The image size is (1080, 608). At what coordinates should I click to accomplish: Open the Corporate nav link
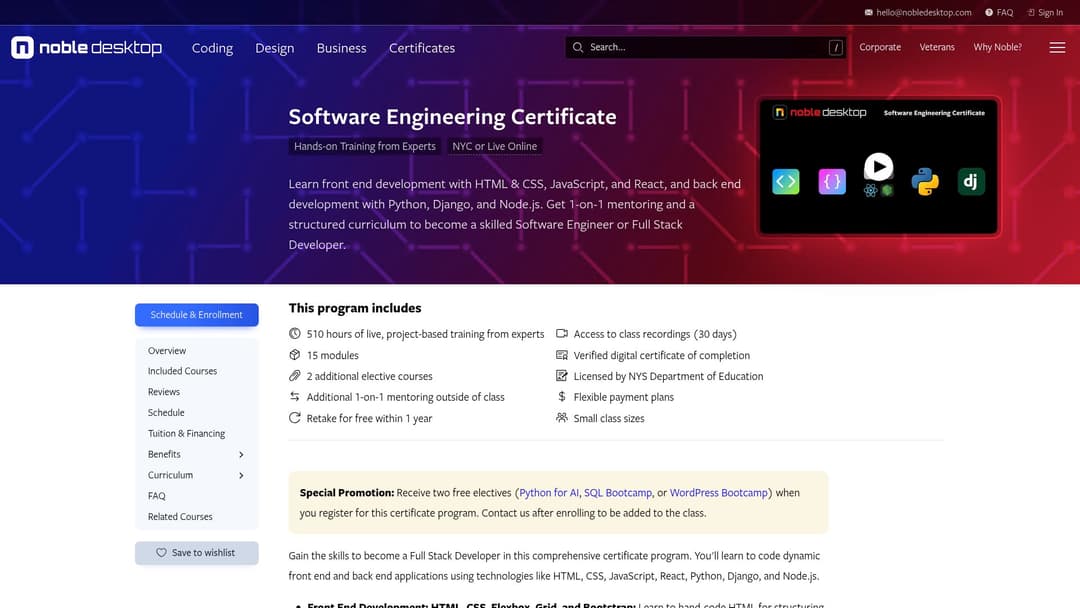880,48
